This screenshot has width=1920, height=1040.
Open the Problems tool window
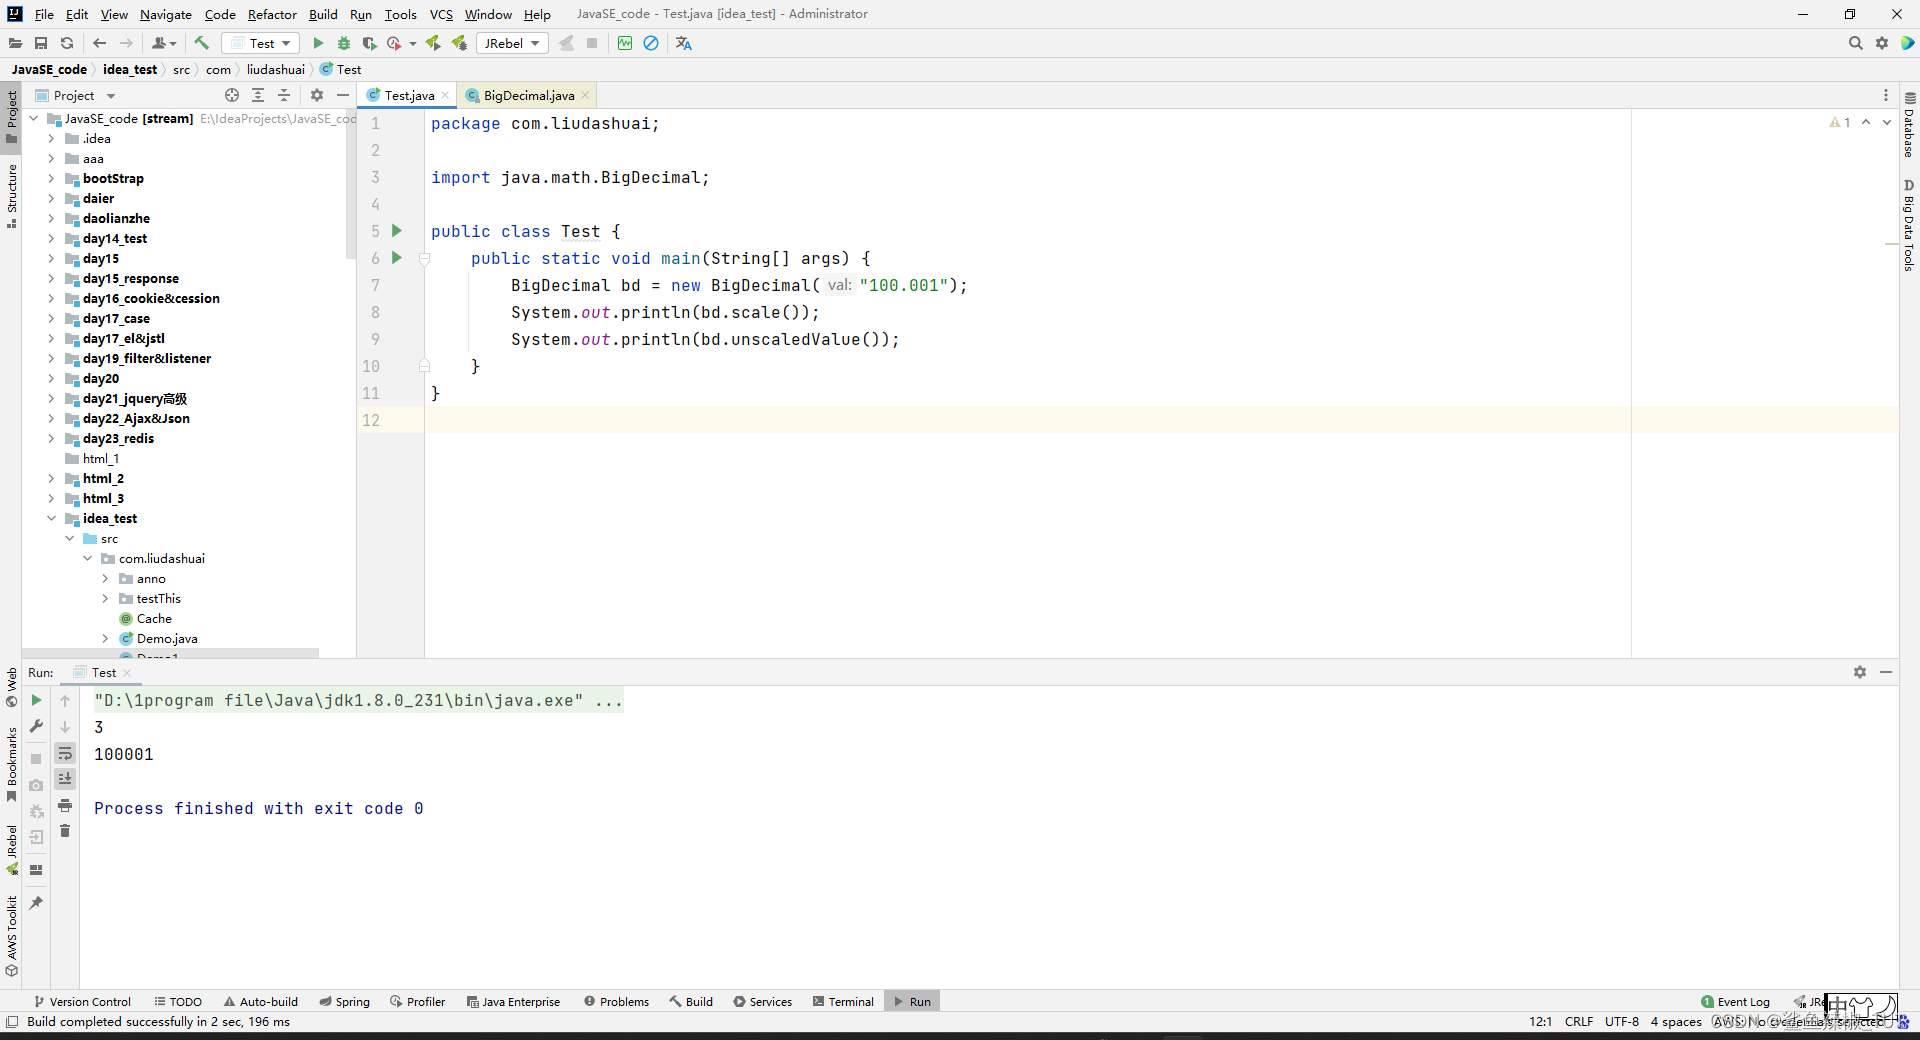pyautogui.click(x=617, y=1001)
